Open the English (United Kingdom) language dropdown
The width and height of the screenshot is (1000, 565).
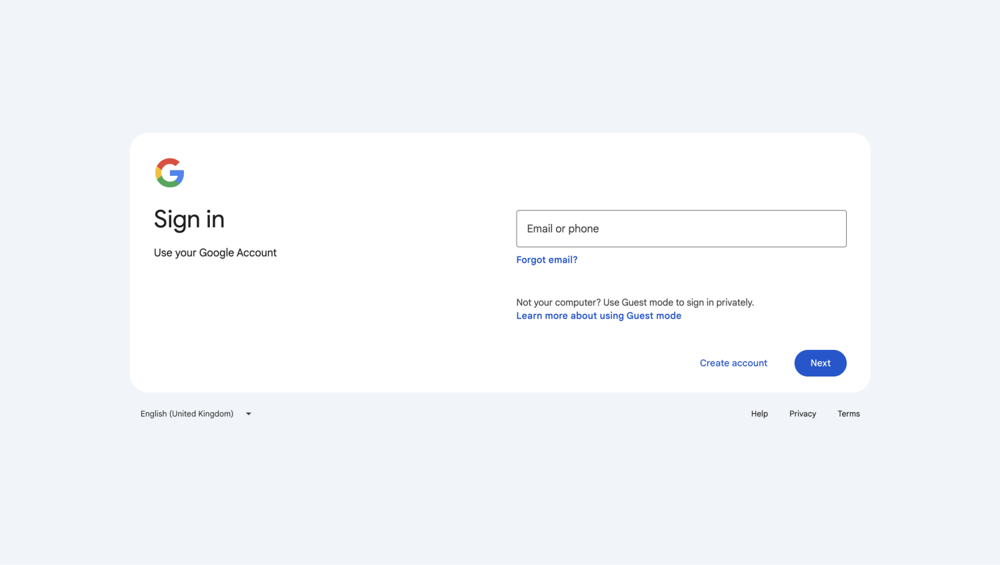(196, 414)
